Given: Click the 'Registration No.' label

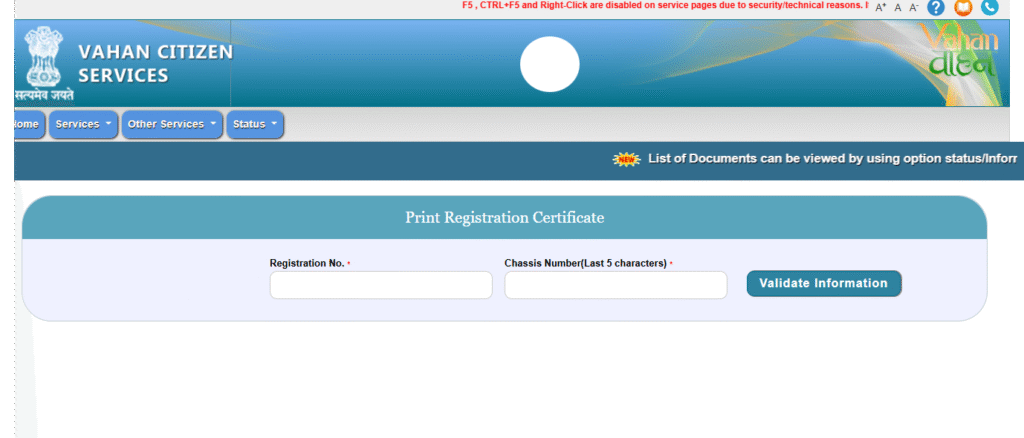Looking at the screenshot, I should 307,263.
